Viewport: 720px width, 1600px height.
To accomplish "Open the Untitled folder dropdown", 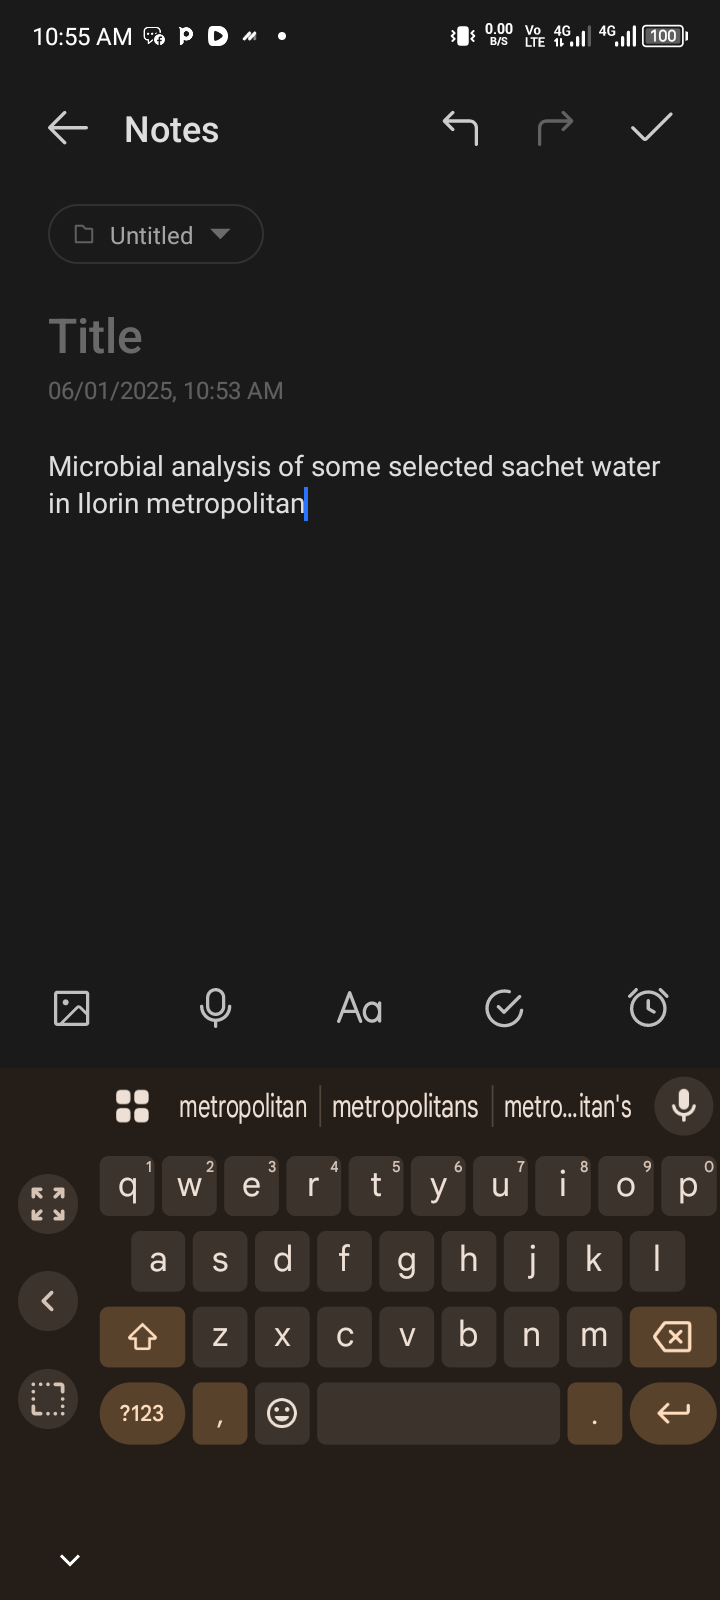I will pos(156,235).
